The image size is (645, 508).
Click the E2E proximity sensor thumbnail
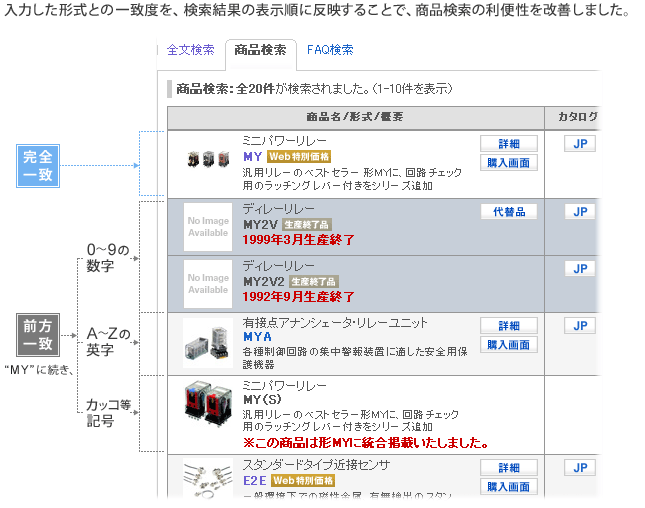[x=208, y=478]
